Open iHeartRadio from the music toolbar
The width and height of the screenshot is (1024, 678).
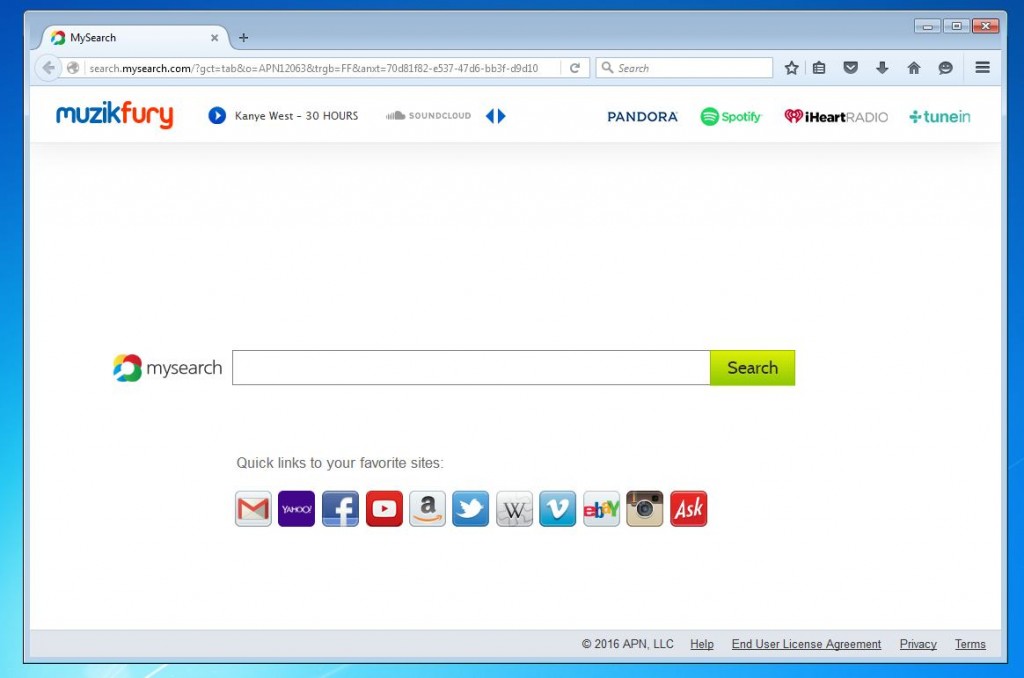[x=836, y=116]
